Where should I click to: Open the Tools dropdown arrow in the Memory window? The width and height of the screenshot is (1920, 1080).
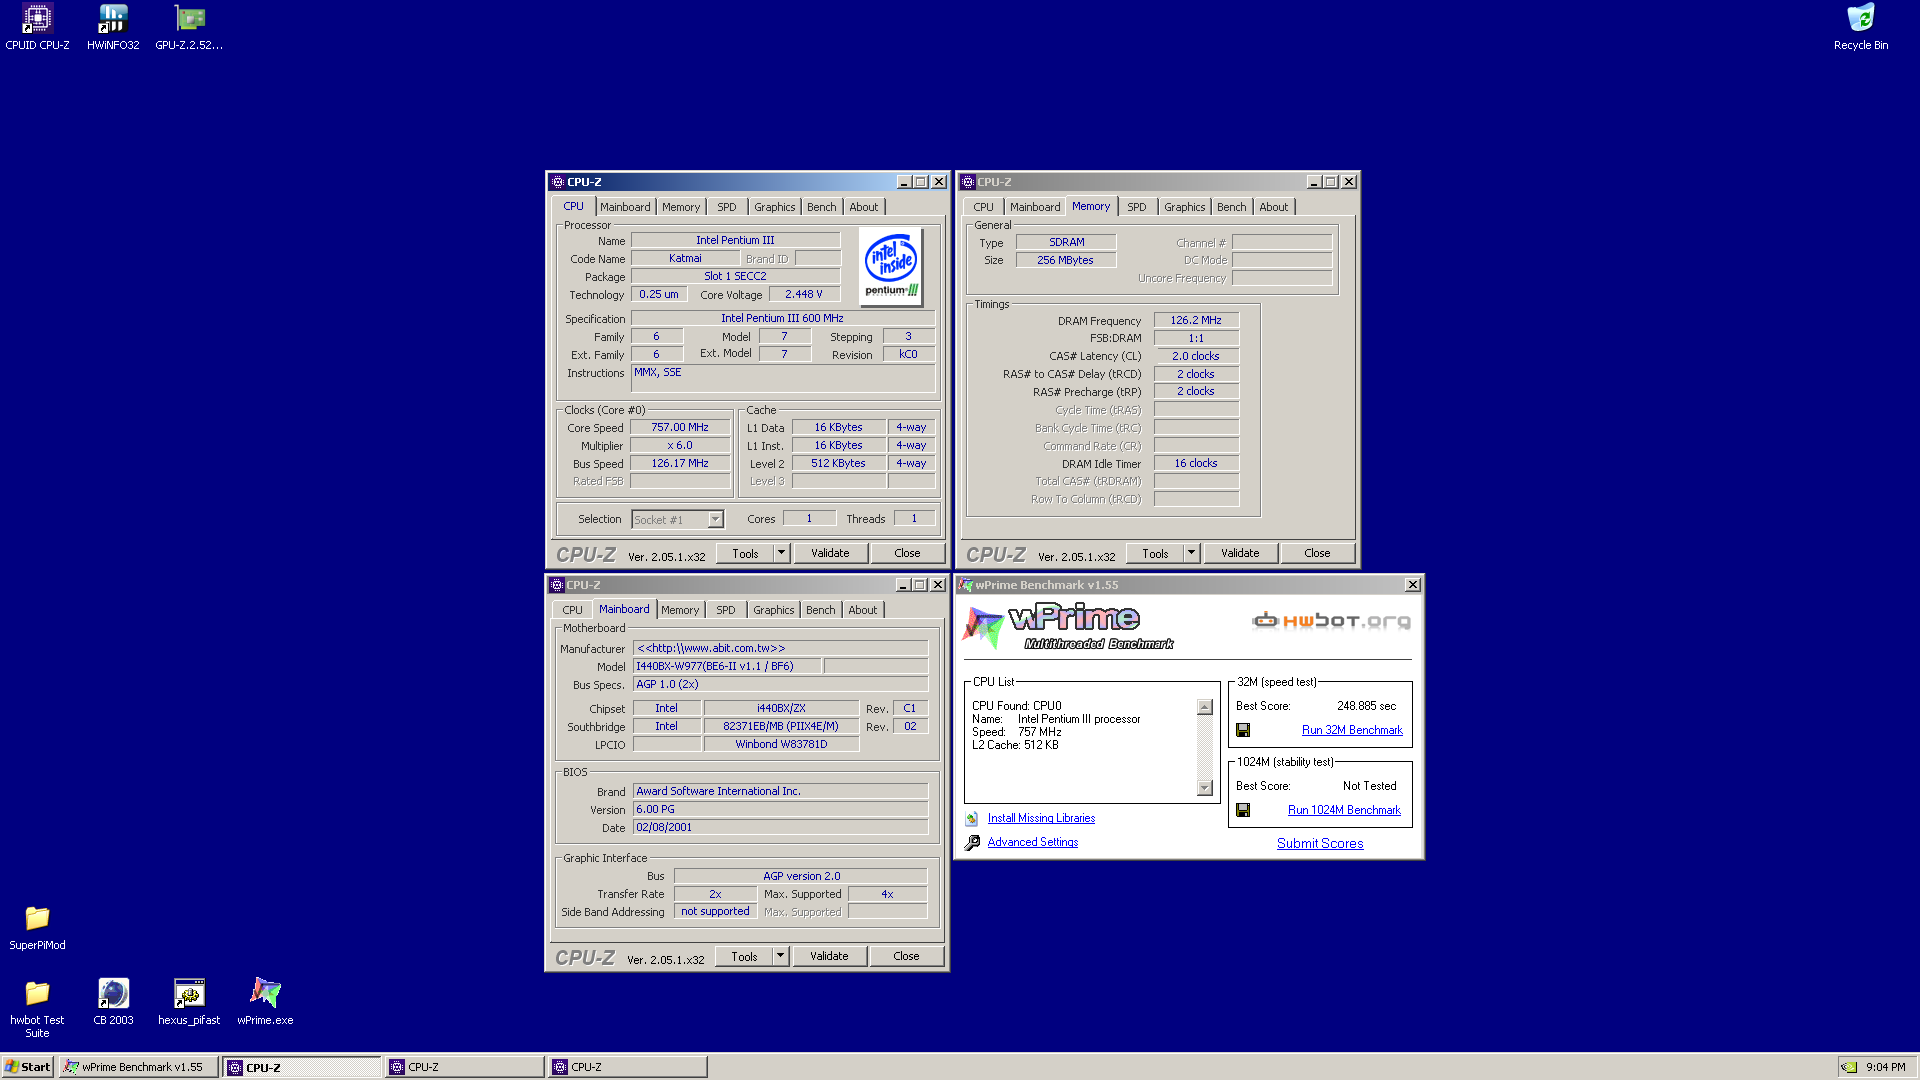[1191, 553]
